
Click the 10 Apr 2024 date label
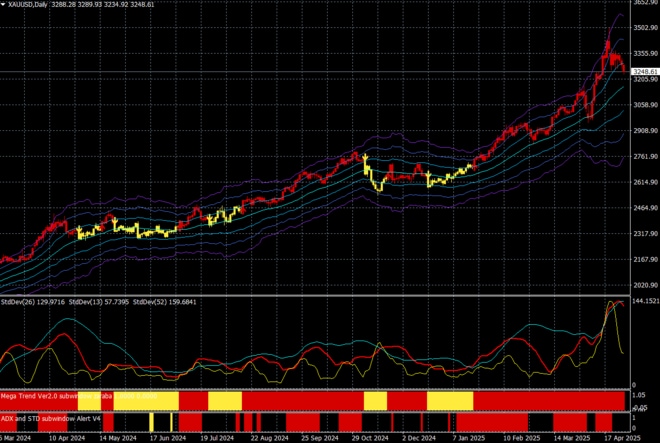[67, 438]
